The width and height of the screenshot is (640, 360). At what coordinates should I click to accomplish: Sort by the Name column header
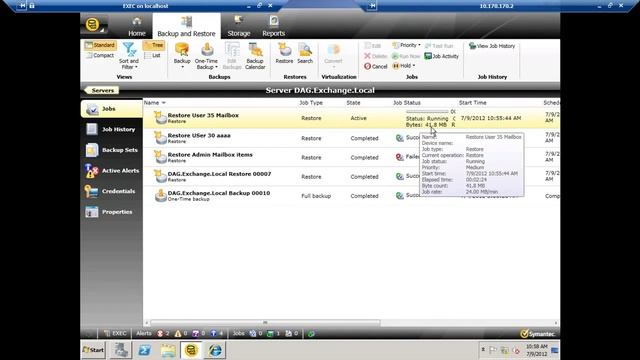pyautogui.click(x=151, y=103)
